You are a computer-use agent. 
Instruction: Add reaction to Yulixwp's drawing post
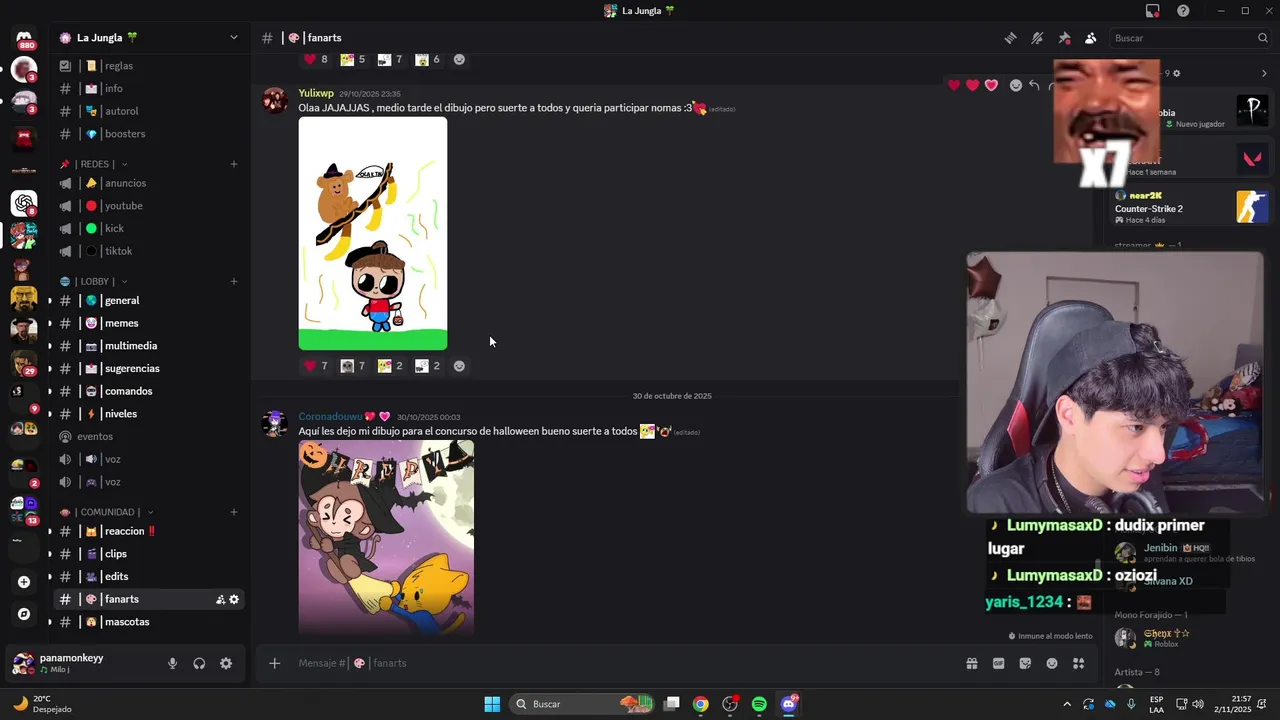click(459, 366)
